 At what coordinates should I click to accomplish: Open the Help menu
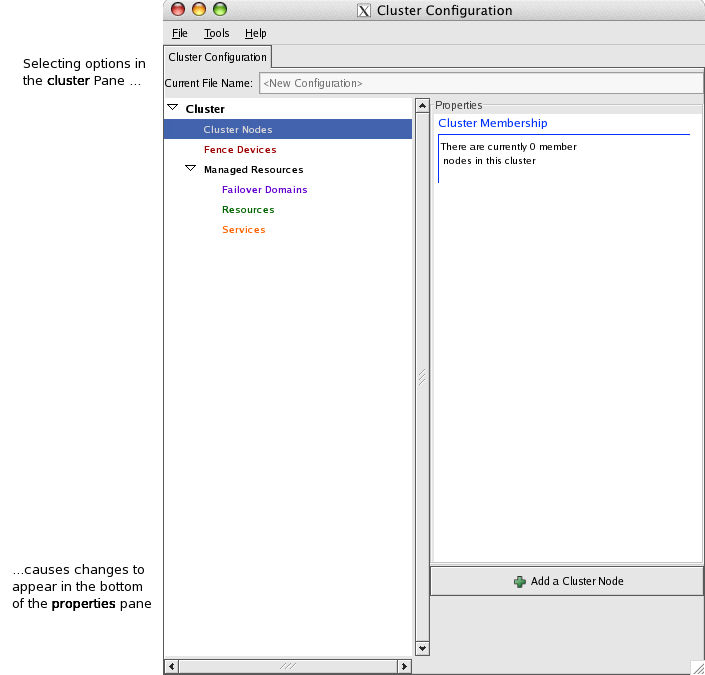[x=256, y=33]
